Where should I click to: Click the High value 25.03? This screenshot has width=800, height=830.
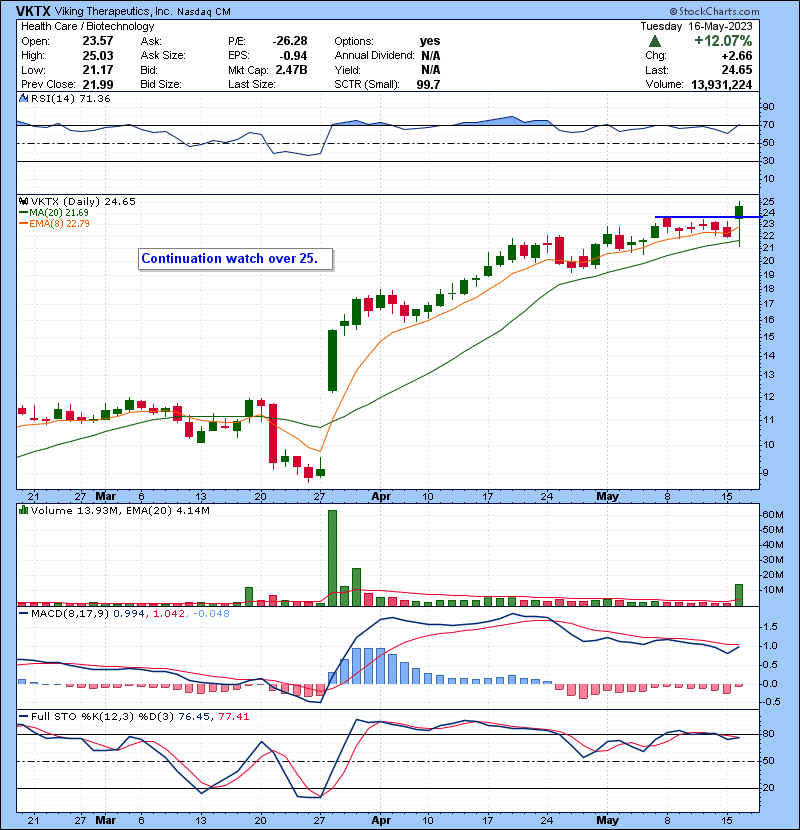click(x=98, y=55)
